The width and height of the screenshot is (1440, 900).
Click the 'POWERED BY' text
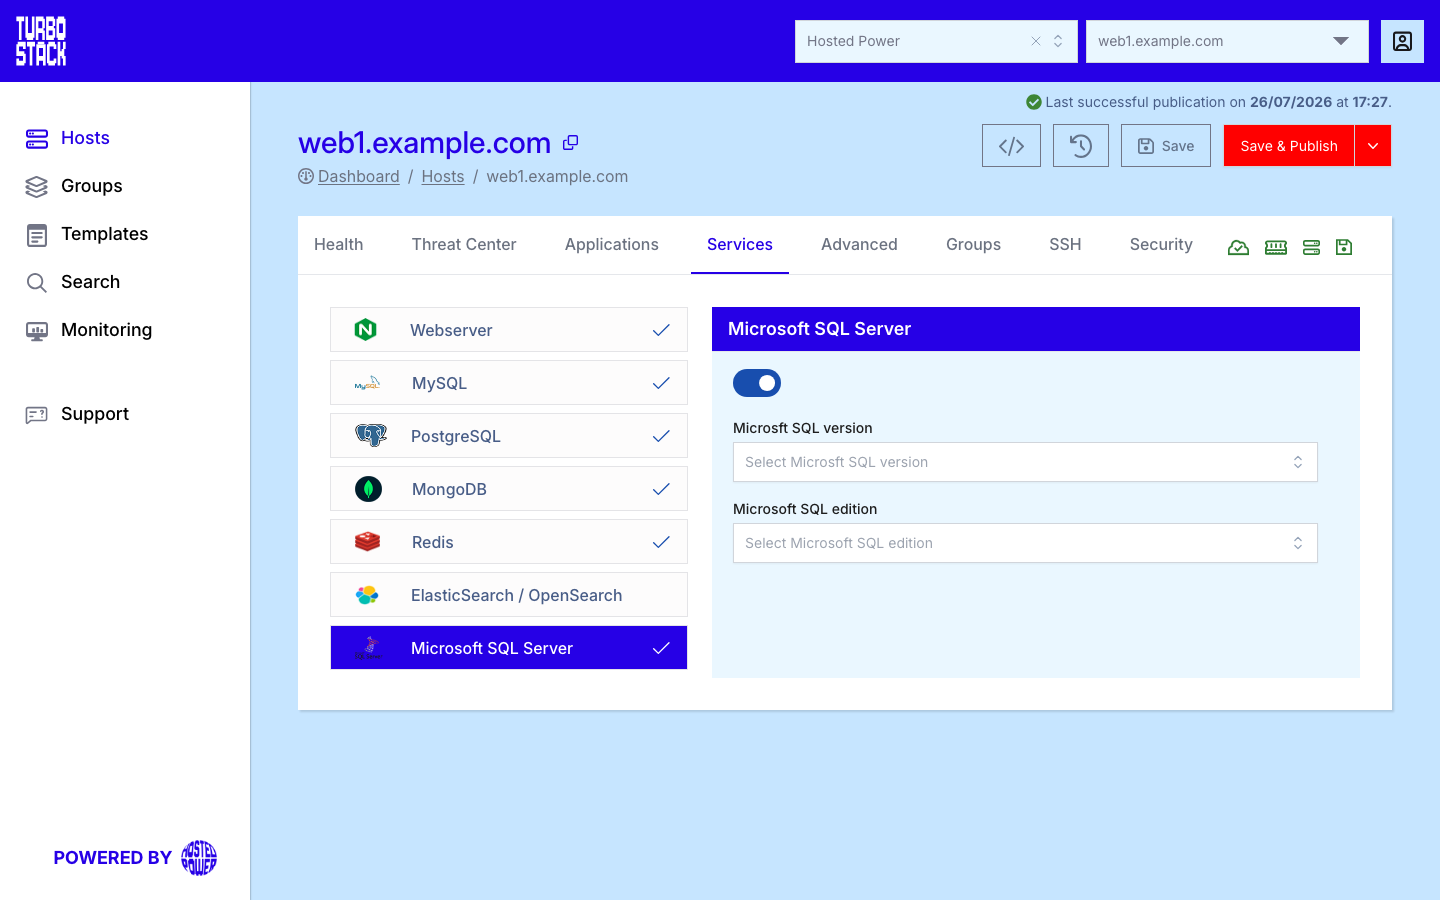pos(113,858)
